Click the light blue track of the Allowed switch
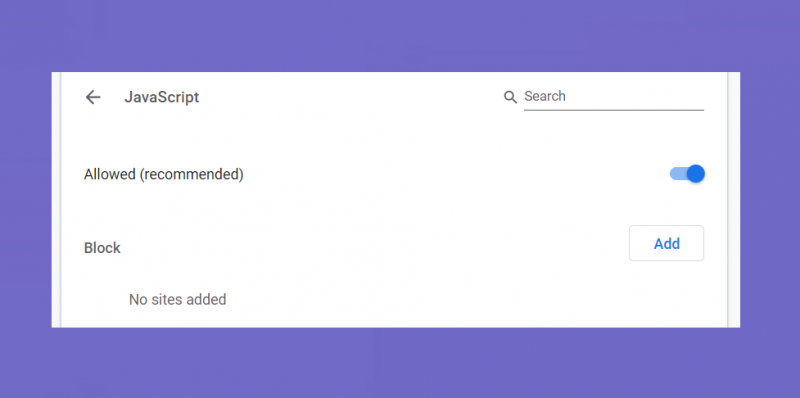This screenshot has height=398, width=800. point(677,174)
